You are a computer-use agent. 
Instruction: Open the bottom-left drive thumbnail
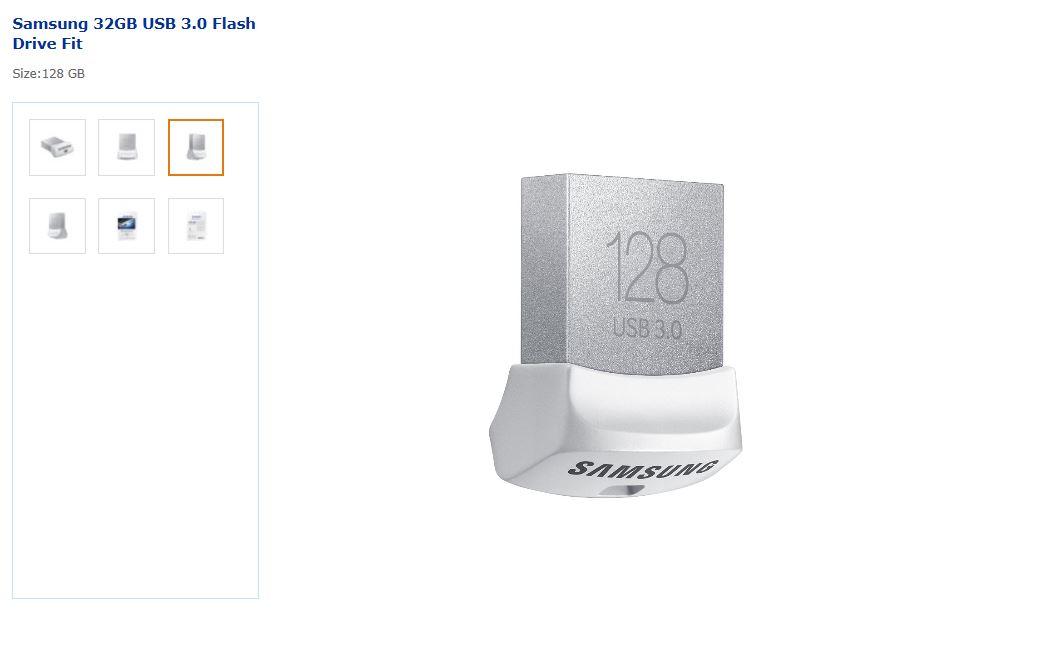tap(57, 226)
